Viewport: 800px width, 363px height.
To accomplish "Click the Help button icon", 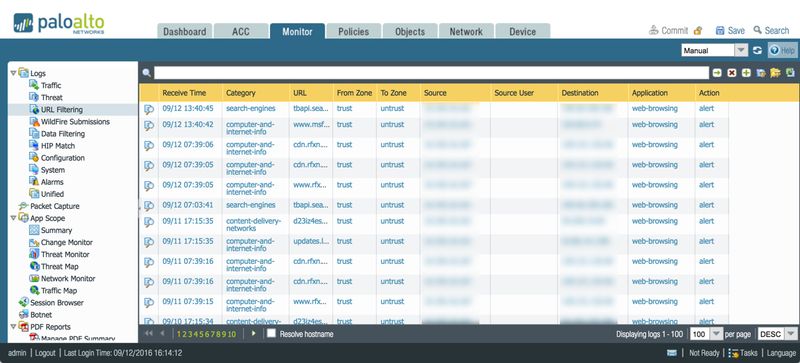I will (x=774, y=51).
